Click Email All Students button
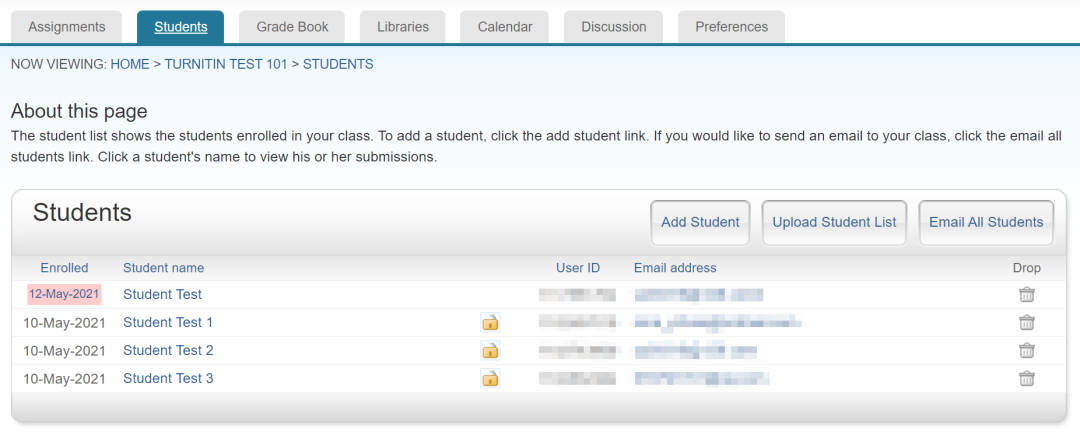Image resolution: width=1080 pixels, height=432 pixels. tap(987, 222)
